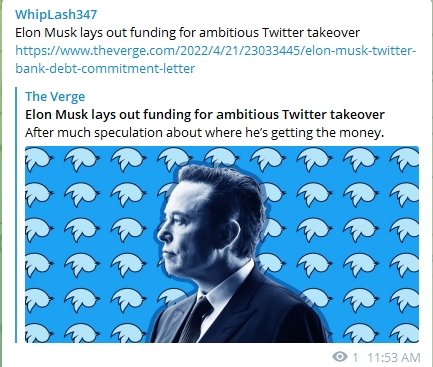Click the top-left bird icon in image
Viewport: 433px width, 367px height.
[x=39, y=159]
